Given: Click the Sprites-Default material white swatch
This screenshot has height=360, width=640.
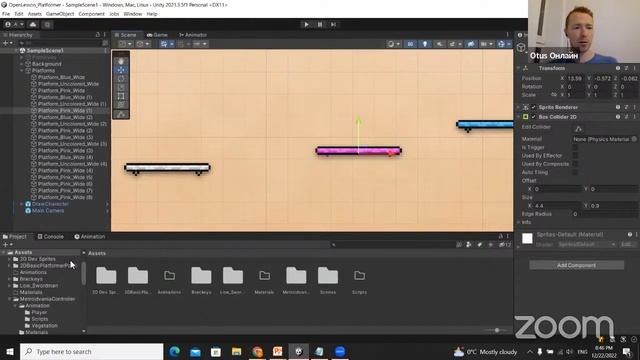Looking at the screenshot, I should pos(527,238).
